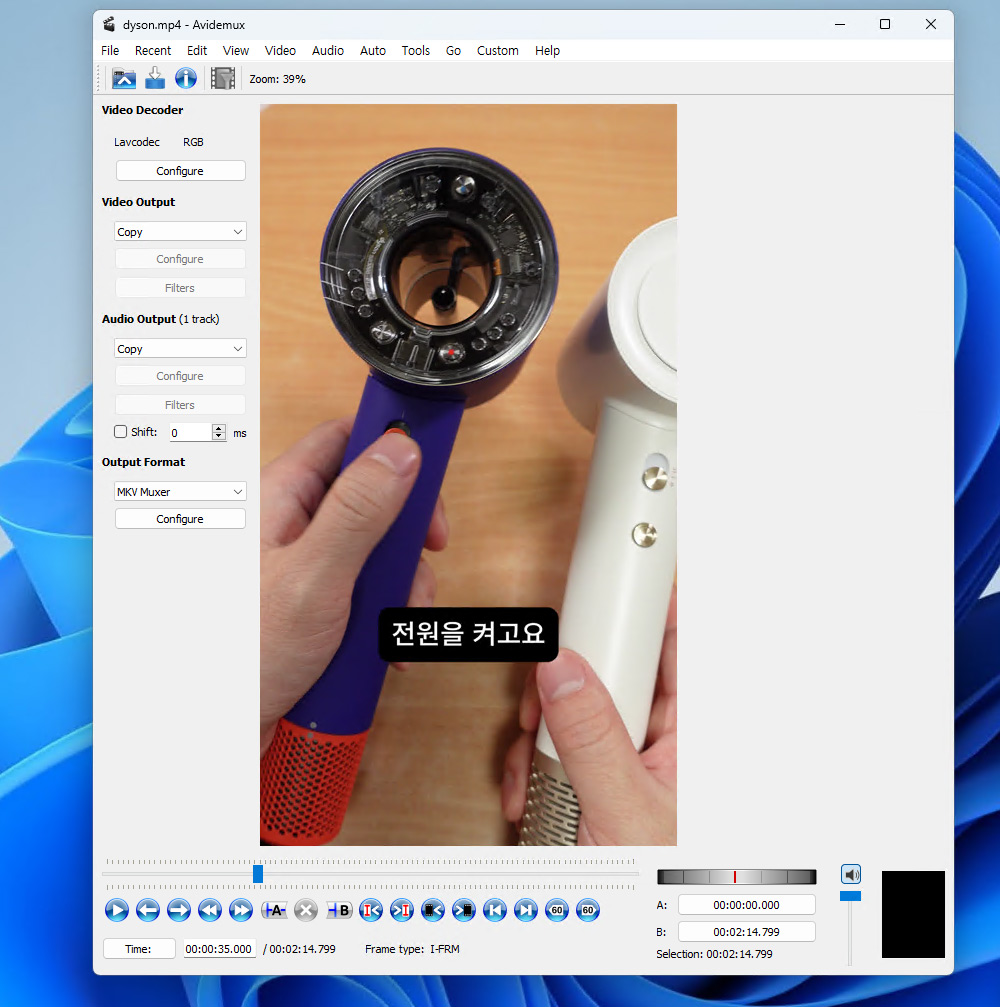Viewport: 1000px width, 1007px height.
Task: Delete selection X button
Action: (x=306, y=910)
